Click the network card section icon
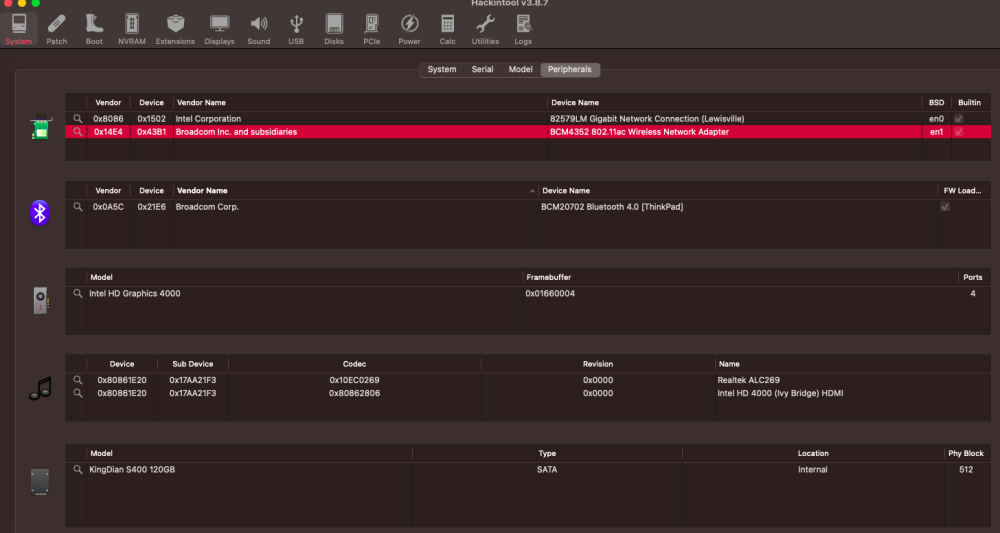This screenshot has height=533, width=1000. [x=40, y=127]
